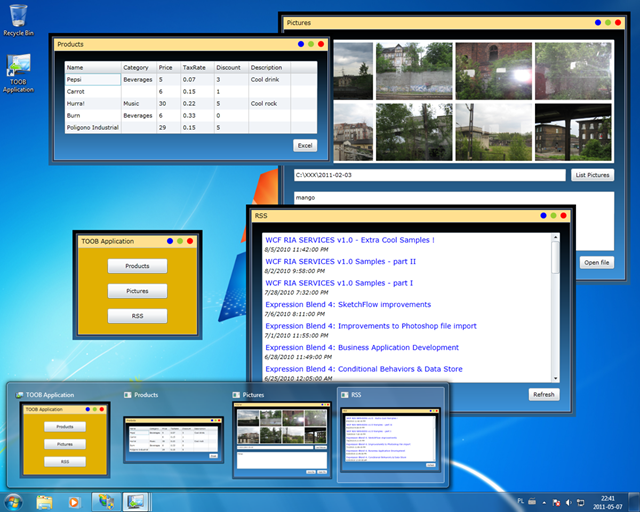Viewport: 640px width, 512px height.
Task: Show hidden tray icons arrow
Action: tap(544, 503)
